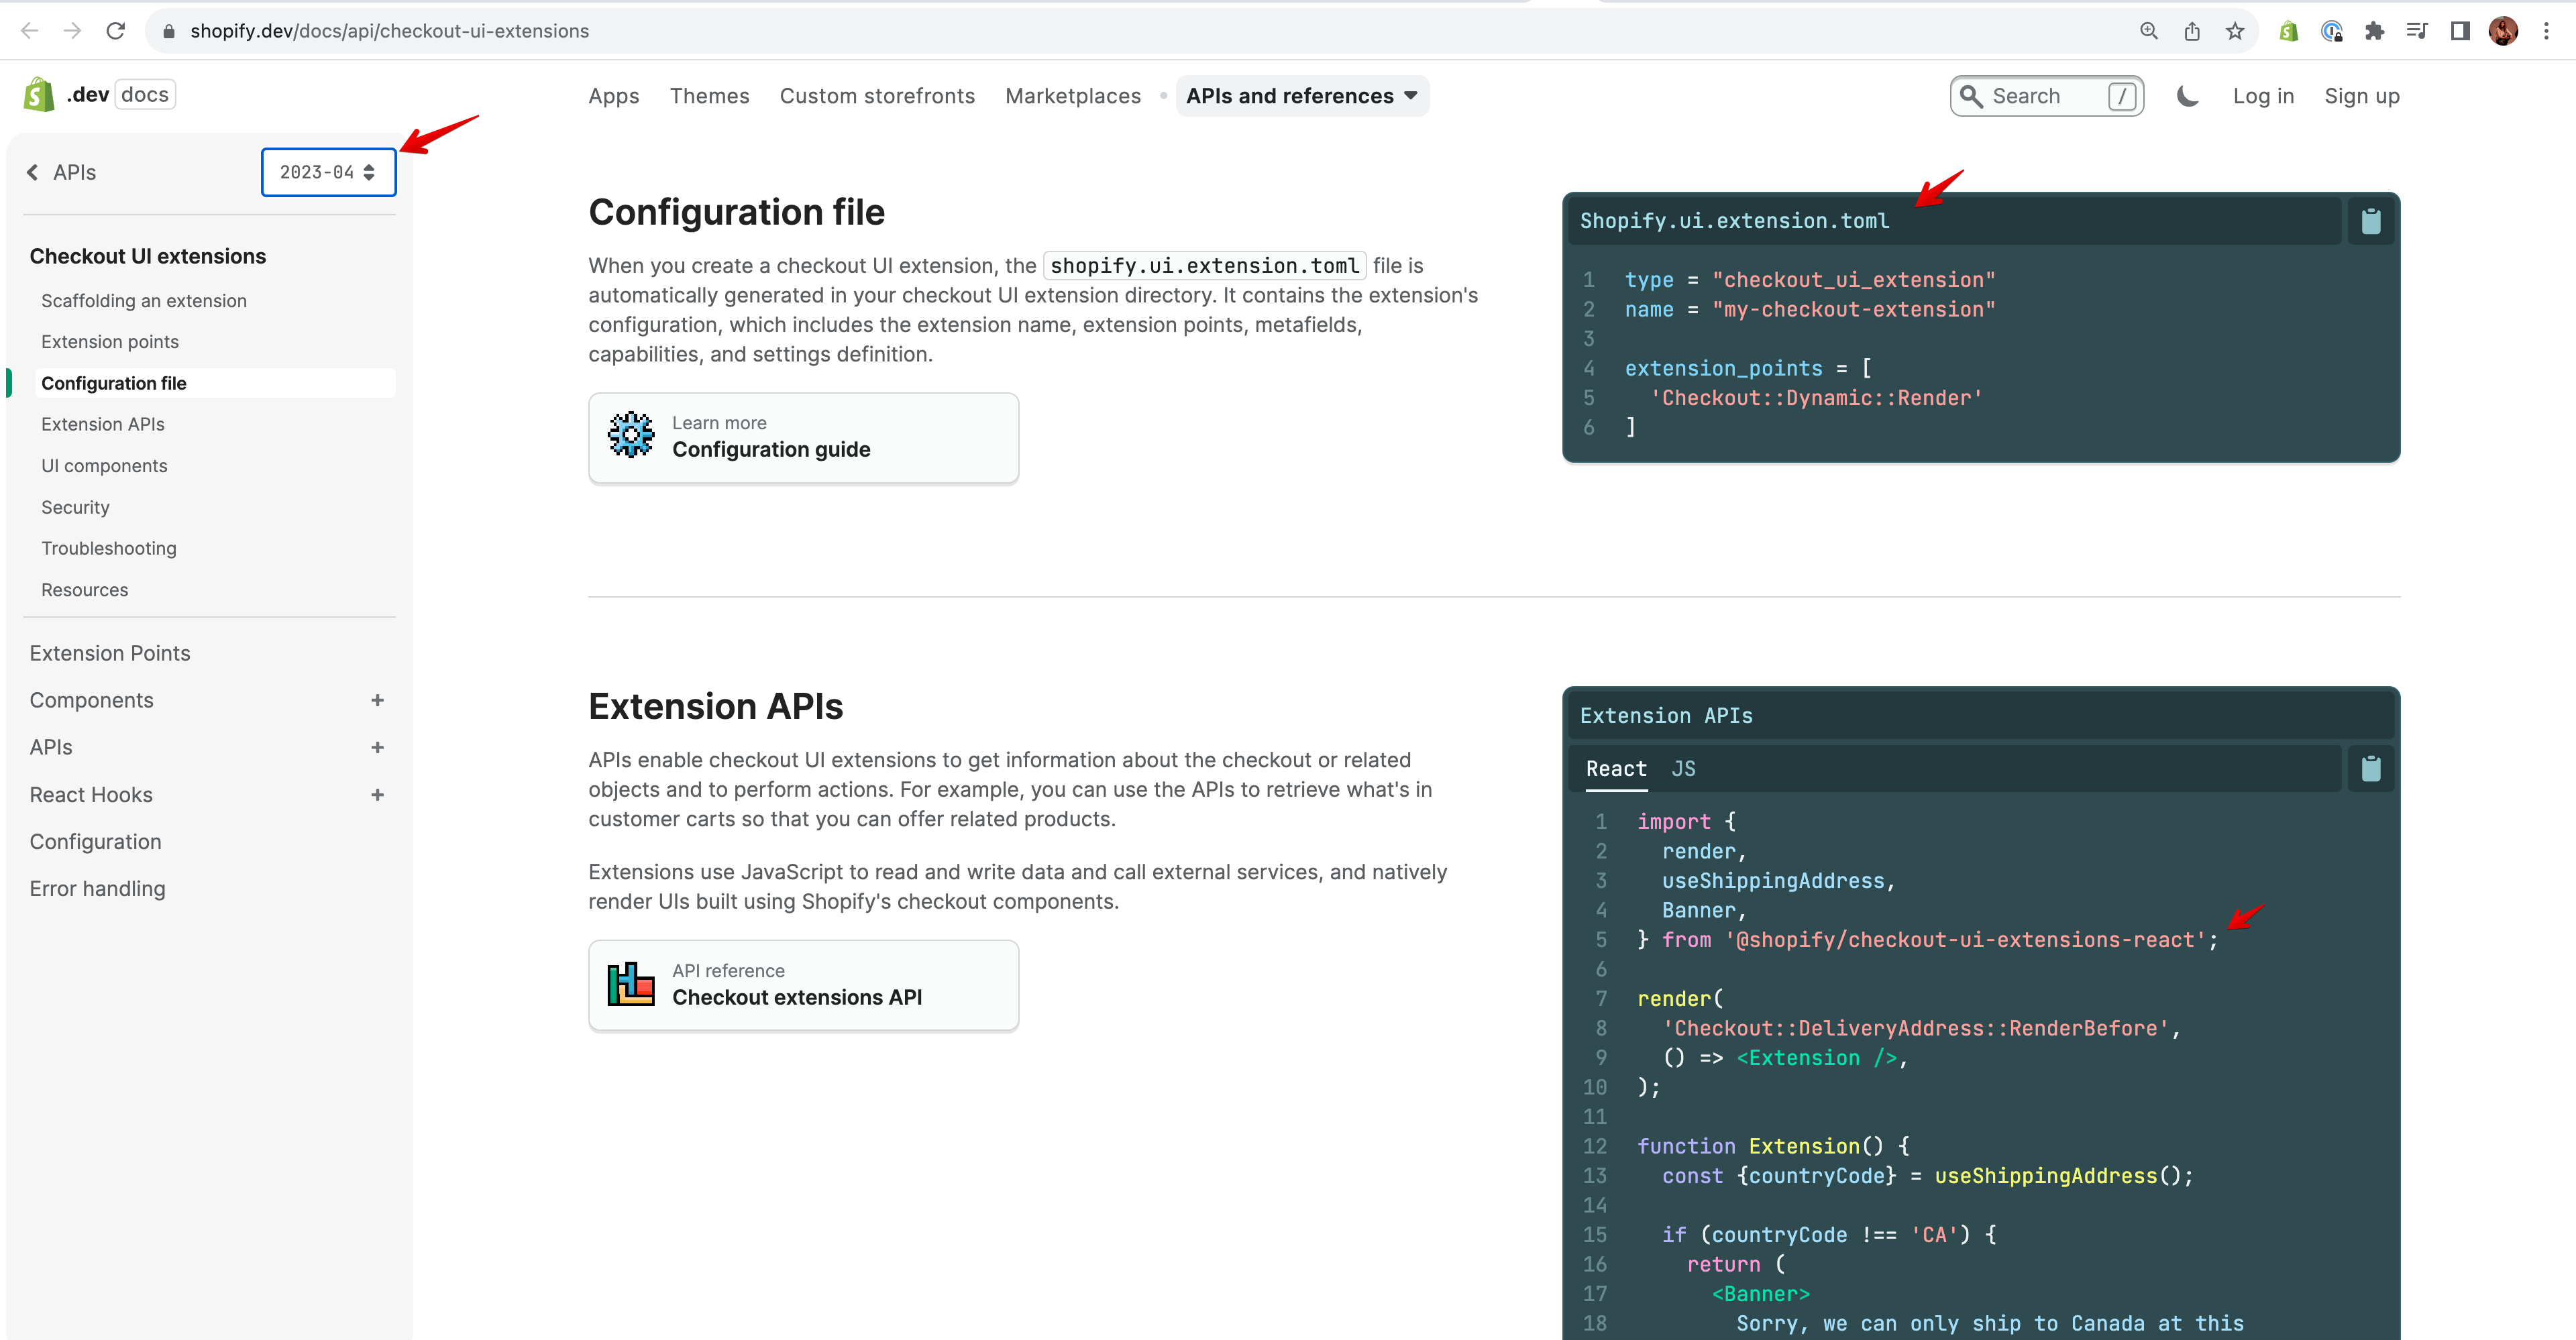Copy the Extension APIs code with clipboard icon

(x=2371, y=769)
